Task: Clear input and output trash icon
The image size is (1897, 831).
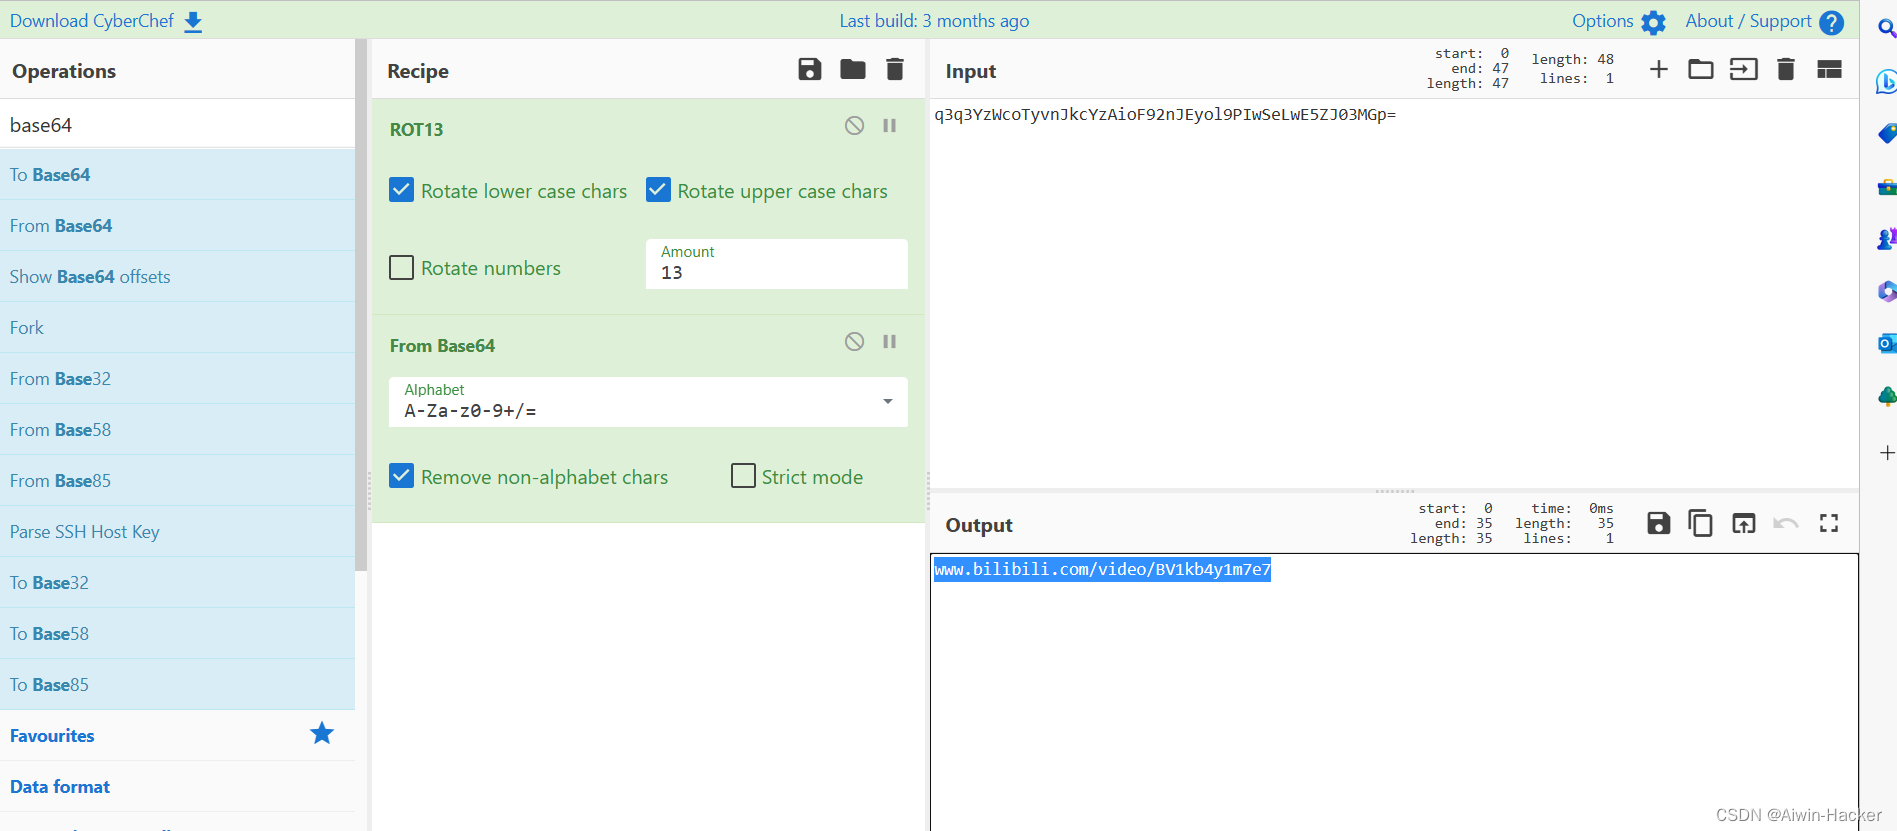Action: click(1786, 69)
